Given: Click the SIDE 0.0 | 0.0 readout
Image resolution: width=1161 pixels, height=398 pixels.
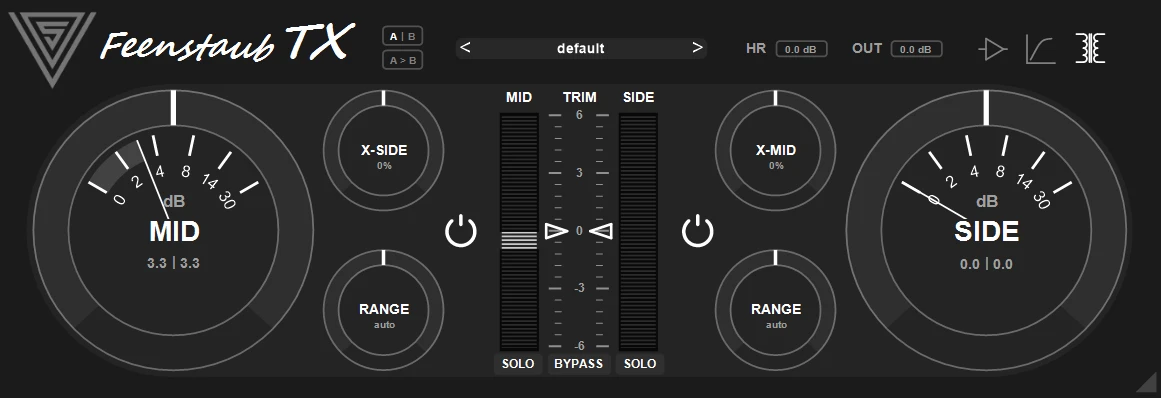Looking at the screenshot, I should (x=986, y=265).
